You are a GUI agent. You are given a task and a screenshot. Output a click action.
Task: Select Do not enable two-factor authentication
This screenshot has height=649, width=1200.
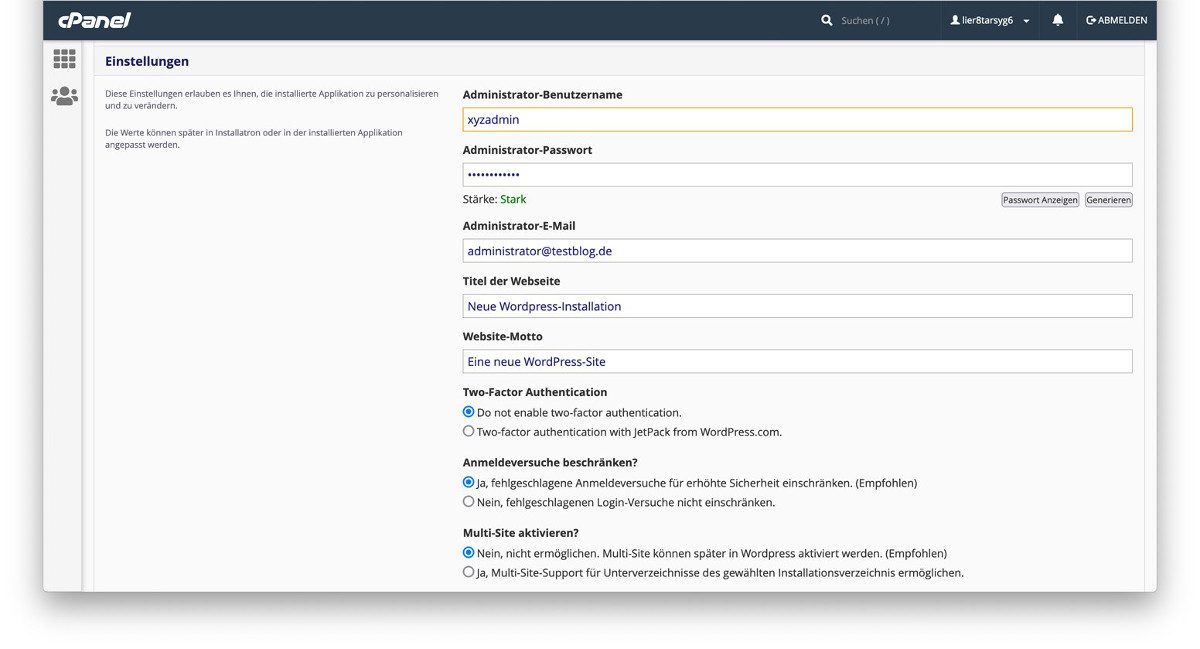pos(468,412)
